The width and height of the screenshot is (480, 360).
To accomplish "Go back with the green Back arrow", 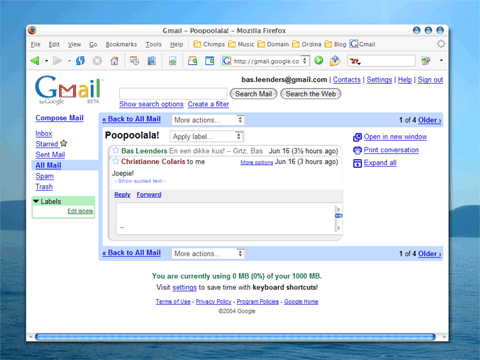I will (x=35, y=61).
